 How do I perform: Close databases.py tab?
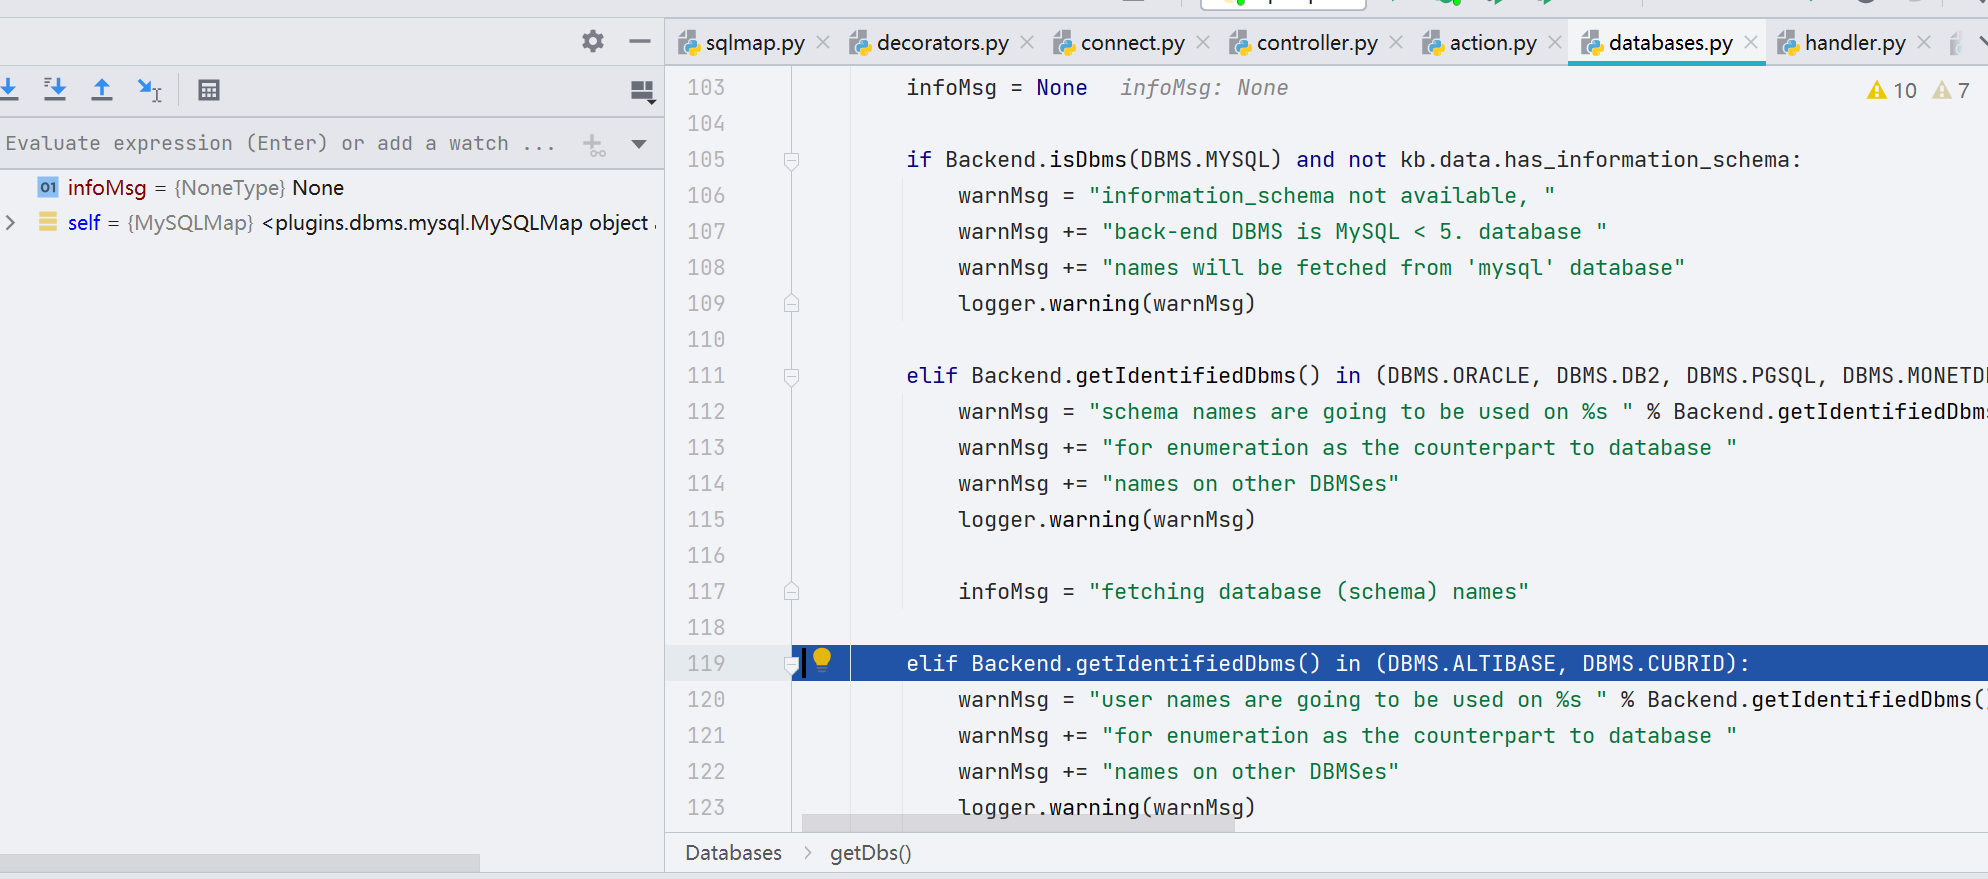(1751, 42)
